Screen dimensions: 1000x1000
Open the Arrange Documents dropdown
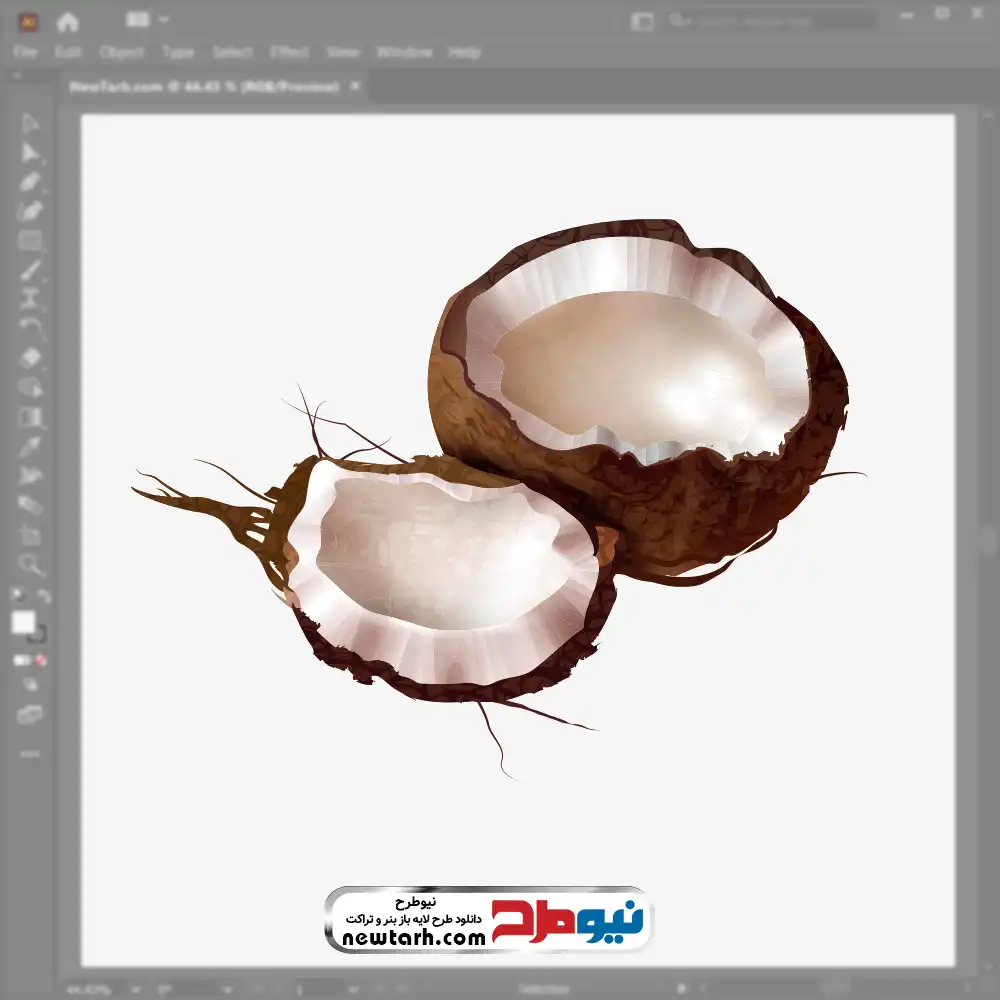(147, 20)
